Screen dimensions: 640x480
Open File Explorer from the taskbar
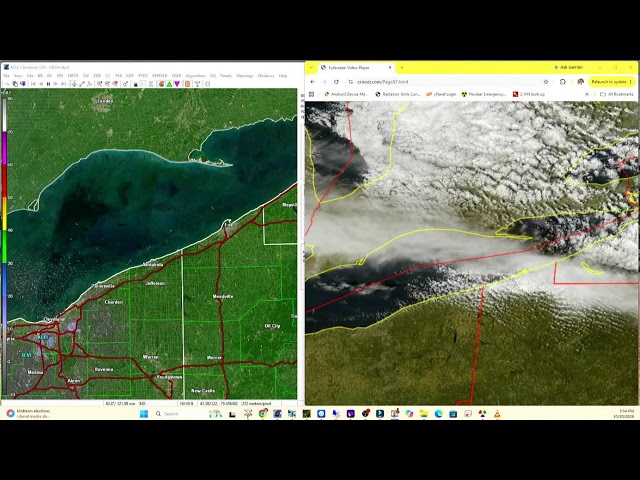pyautogui.click(x=424, y=414)
